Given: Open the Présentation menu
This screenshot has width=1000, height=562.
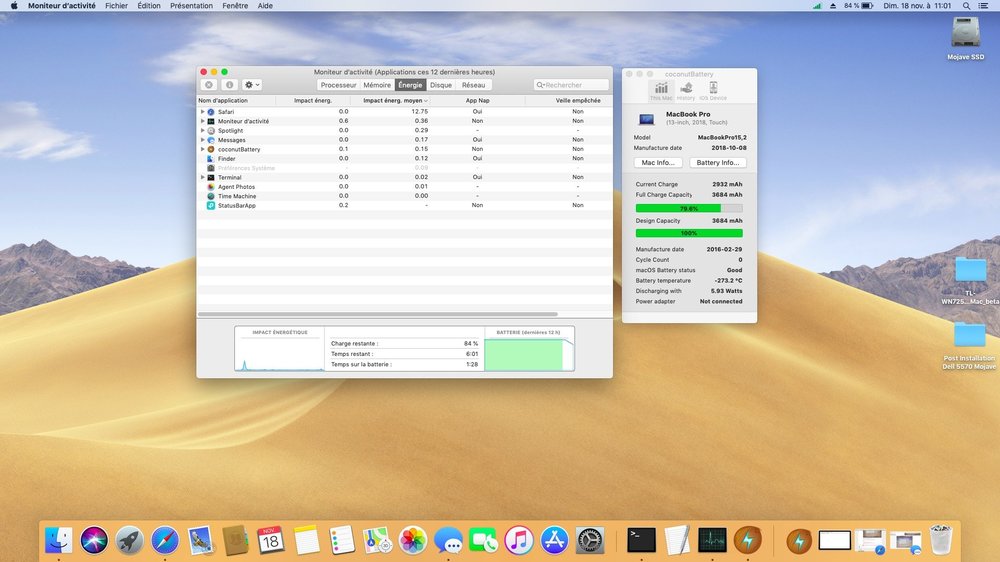Looking at the screenshot, I should coord(191,6).
